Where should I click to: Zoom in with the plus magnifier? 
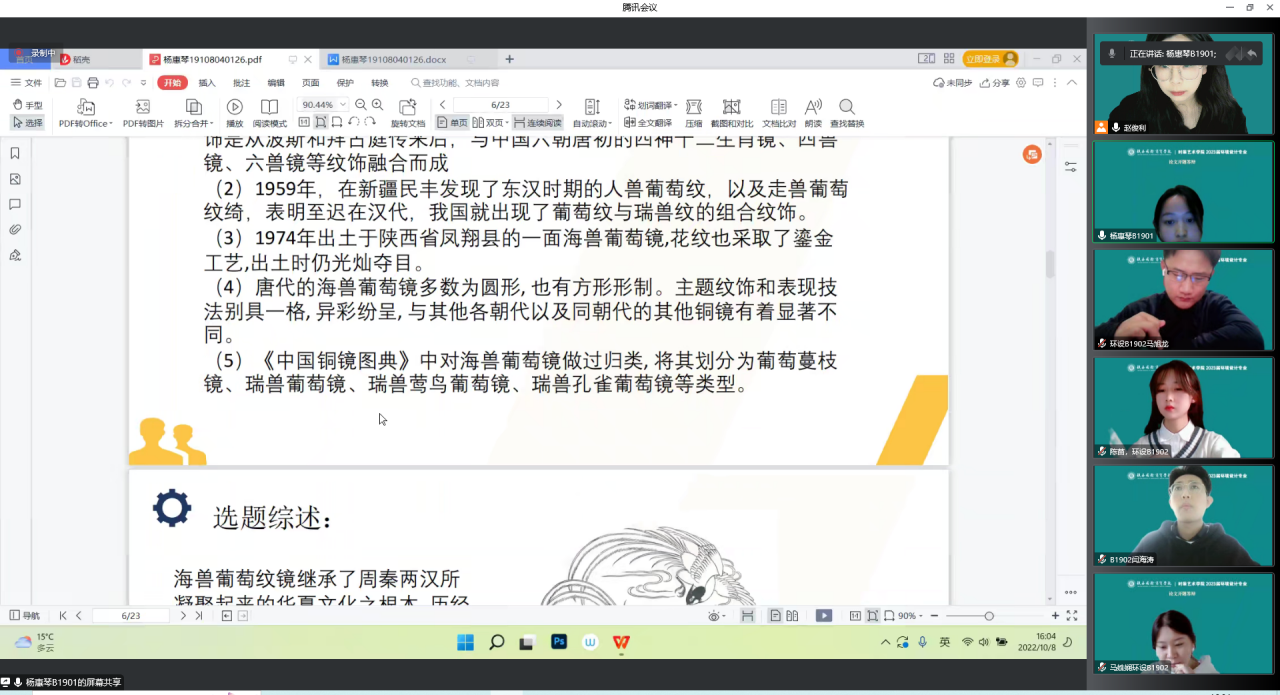377,105
